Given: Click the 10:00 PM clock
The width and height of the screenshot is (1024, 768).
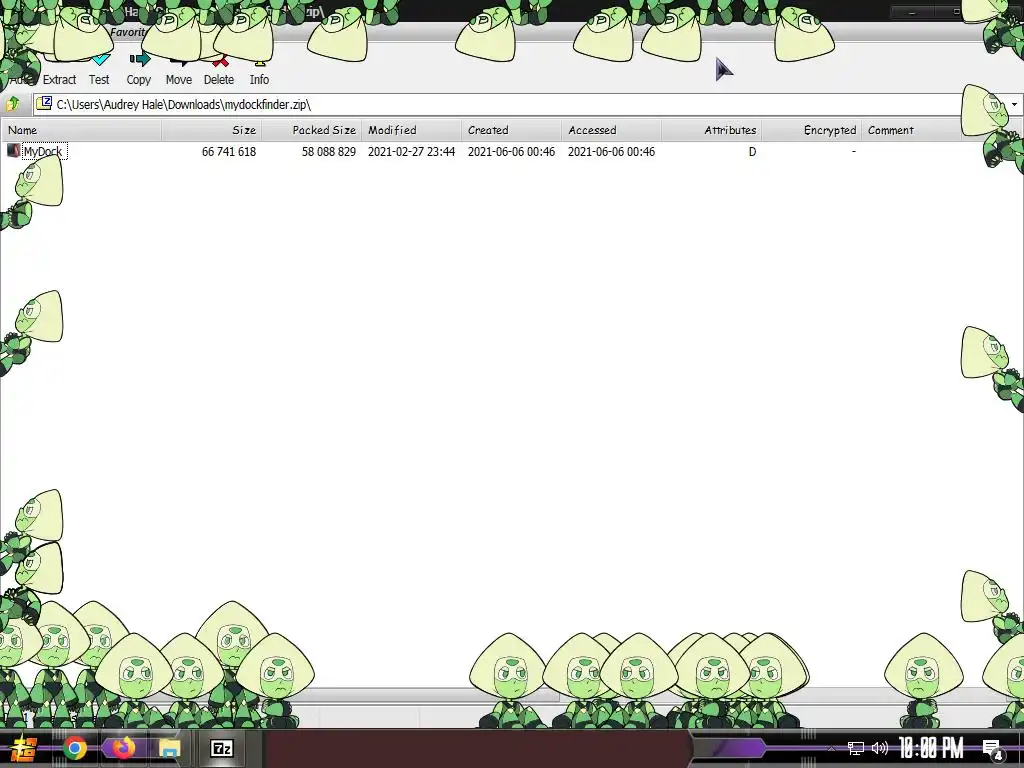Looking at the screenshot, I should pyautogui.click(x=931, y=748).
